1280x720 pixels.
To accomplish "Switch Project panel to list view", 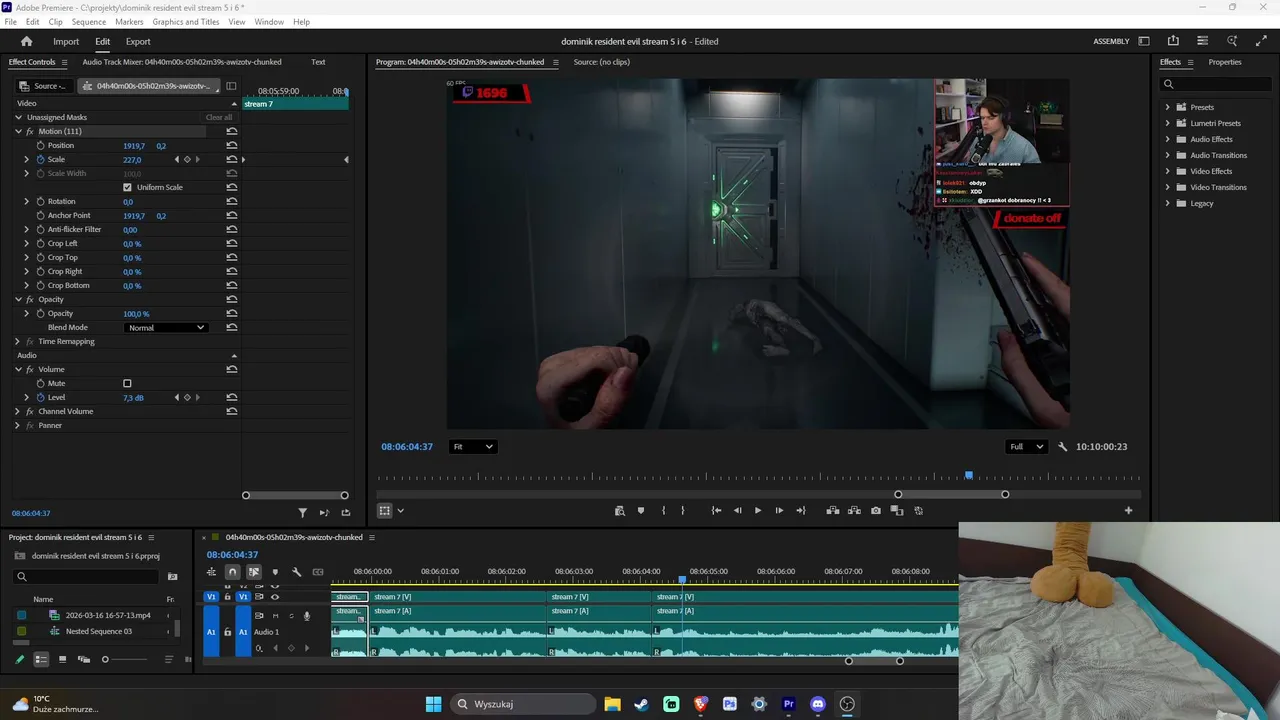I will pos(41,659).
